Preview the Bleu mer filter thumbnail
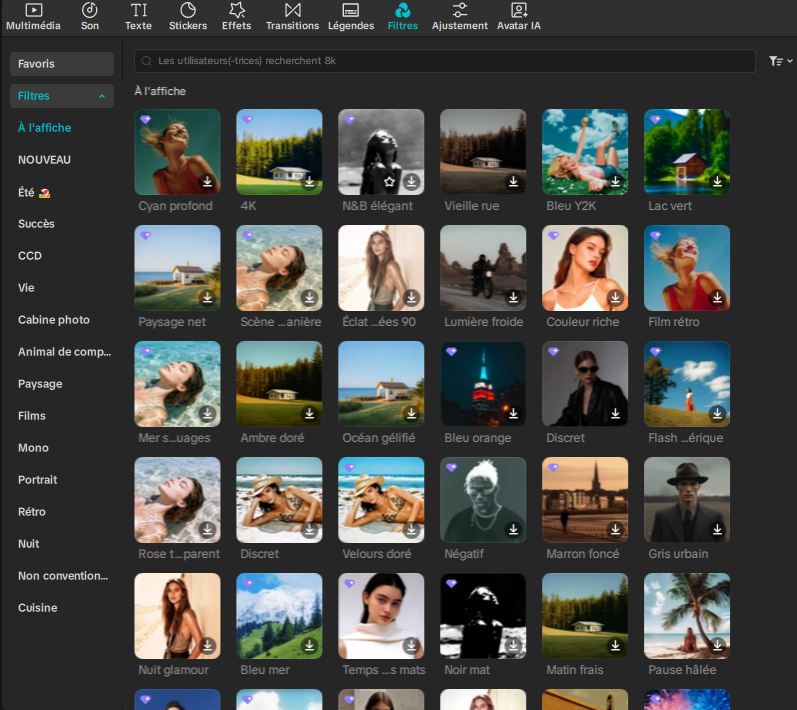797x710 pixels. pyautogui.click(x=279, y=616)
